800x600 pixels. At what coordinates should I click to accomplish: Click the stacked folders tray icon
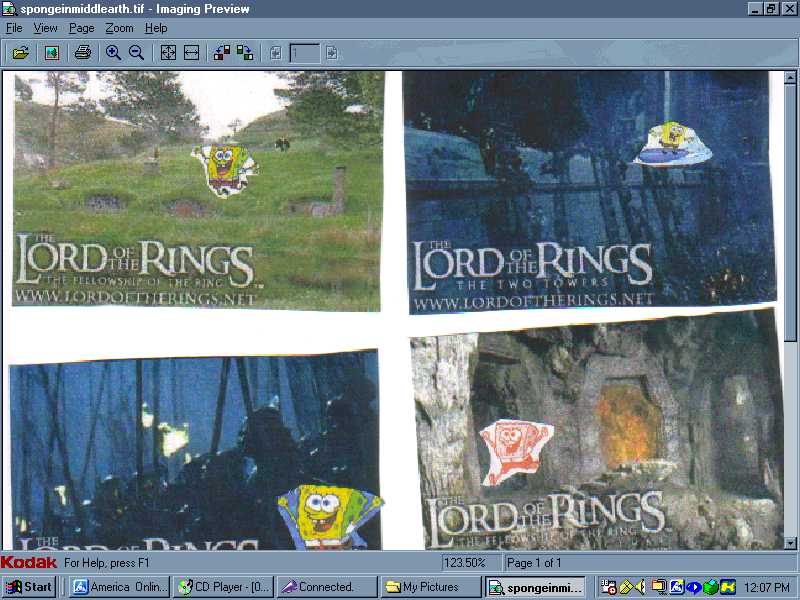pyautogui.click(x=659, y=588)
